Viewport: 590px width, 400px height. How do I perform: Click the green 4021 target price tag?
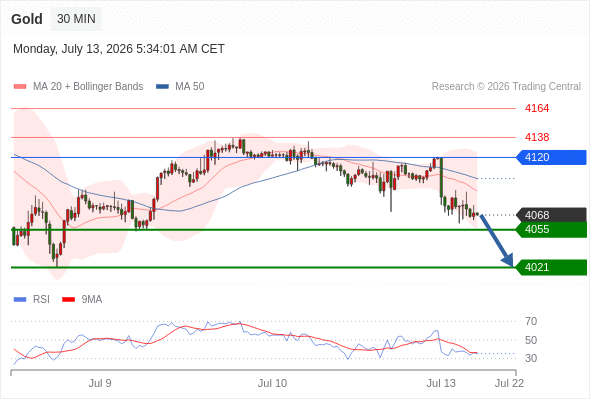tap(551, 268)
